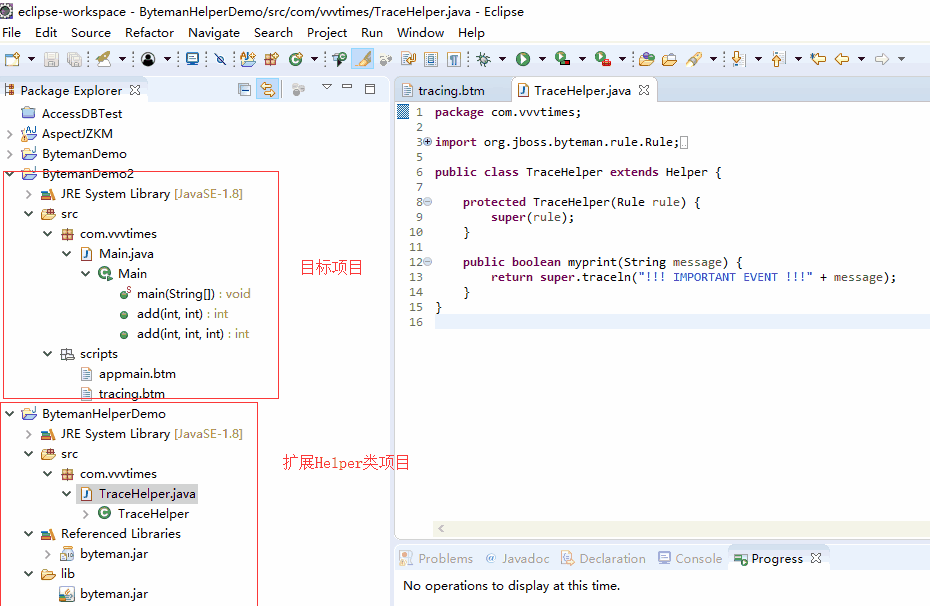Screen dimensions: 930x606
Task: Close the Progress view tab
Action: tap(816, 558)
